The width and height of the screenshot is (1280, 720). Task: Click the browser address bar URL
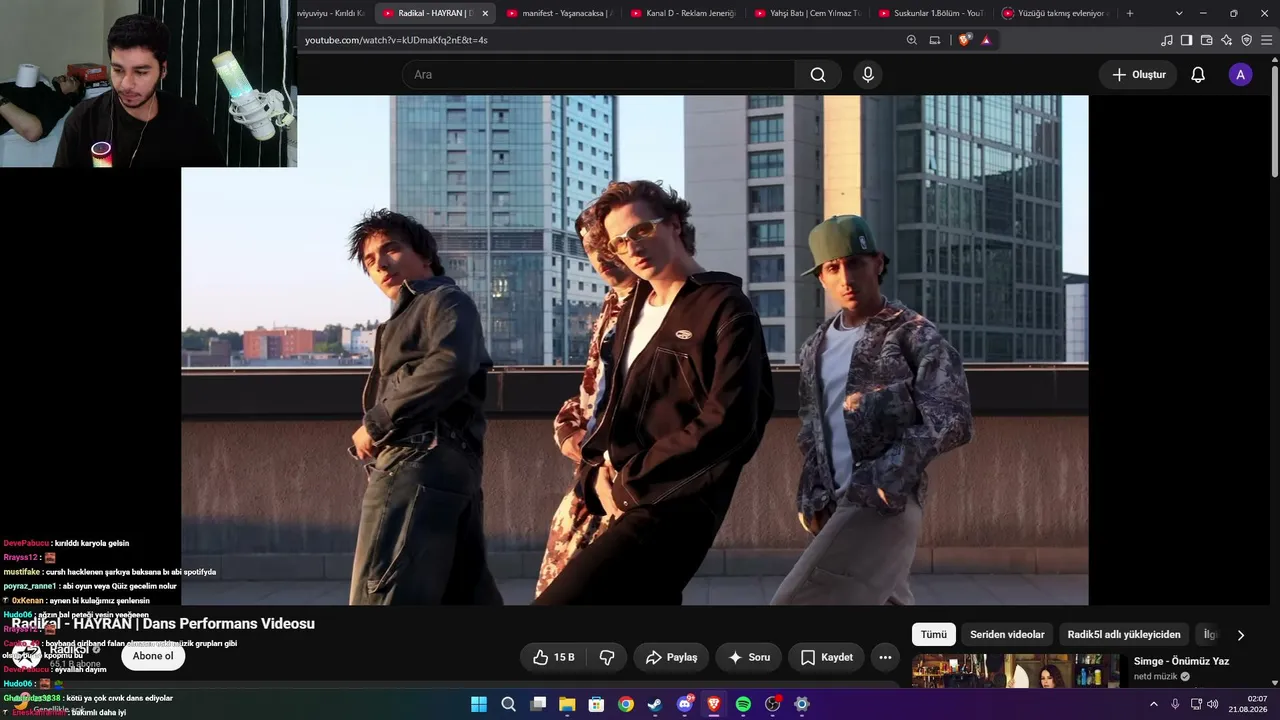(396, 40)
